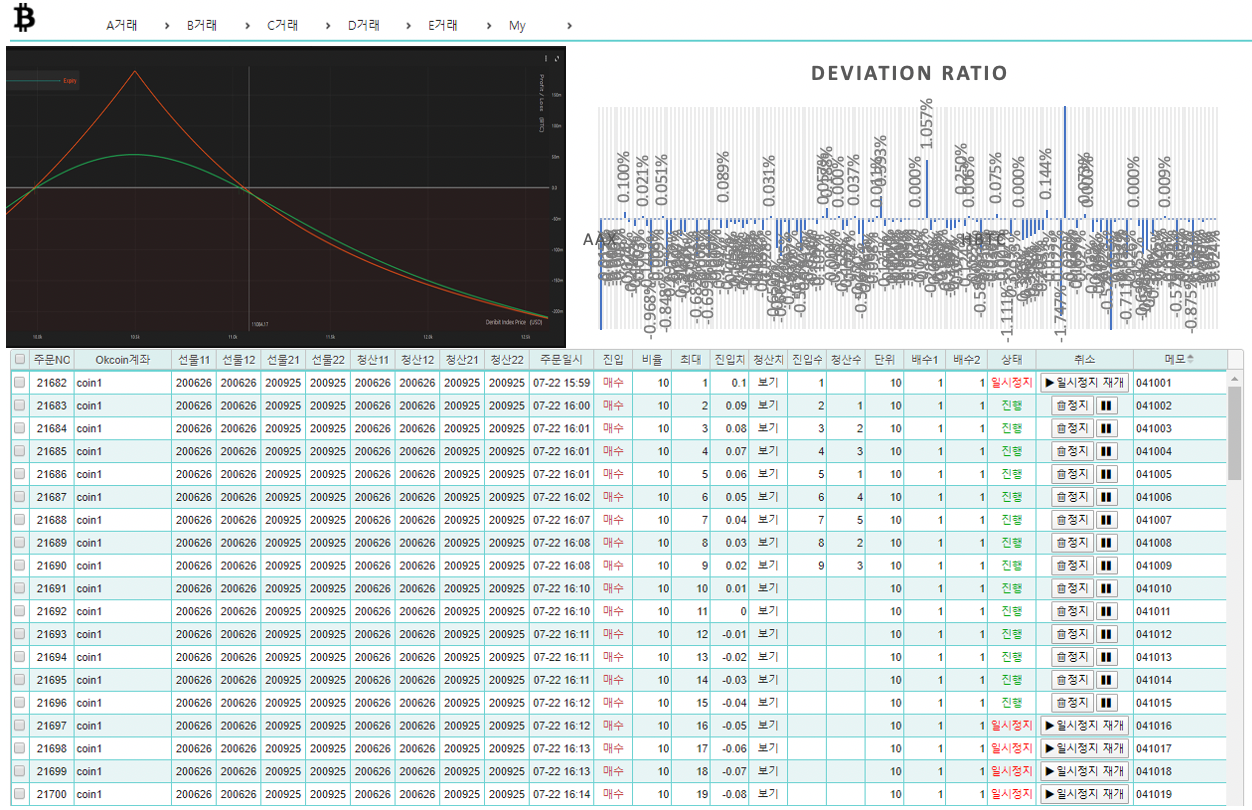Select the checkbox for order 21684
This screenshot has width=1252, height=810.
[20, 428]
